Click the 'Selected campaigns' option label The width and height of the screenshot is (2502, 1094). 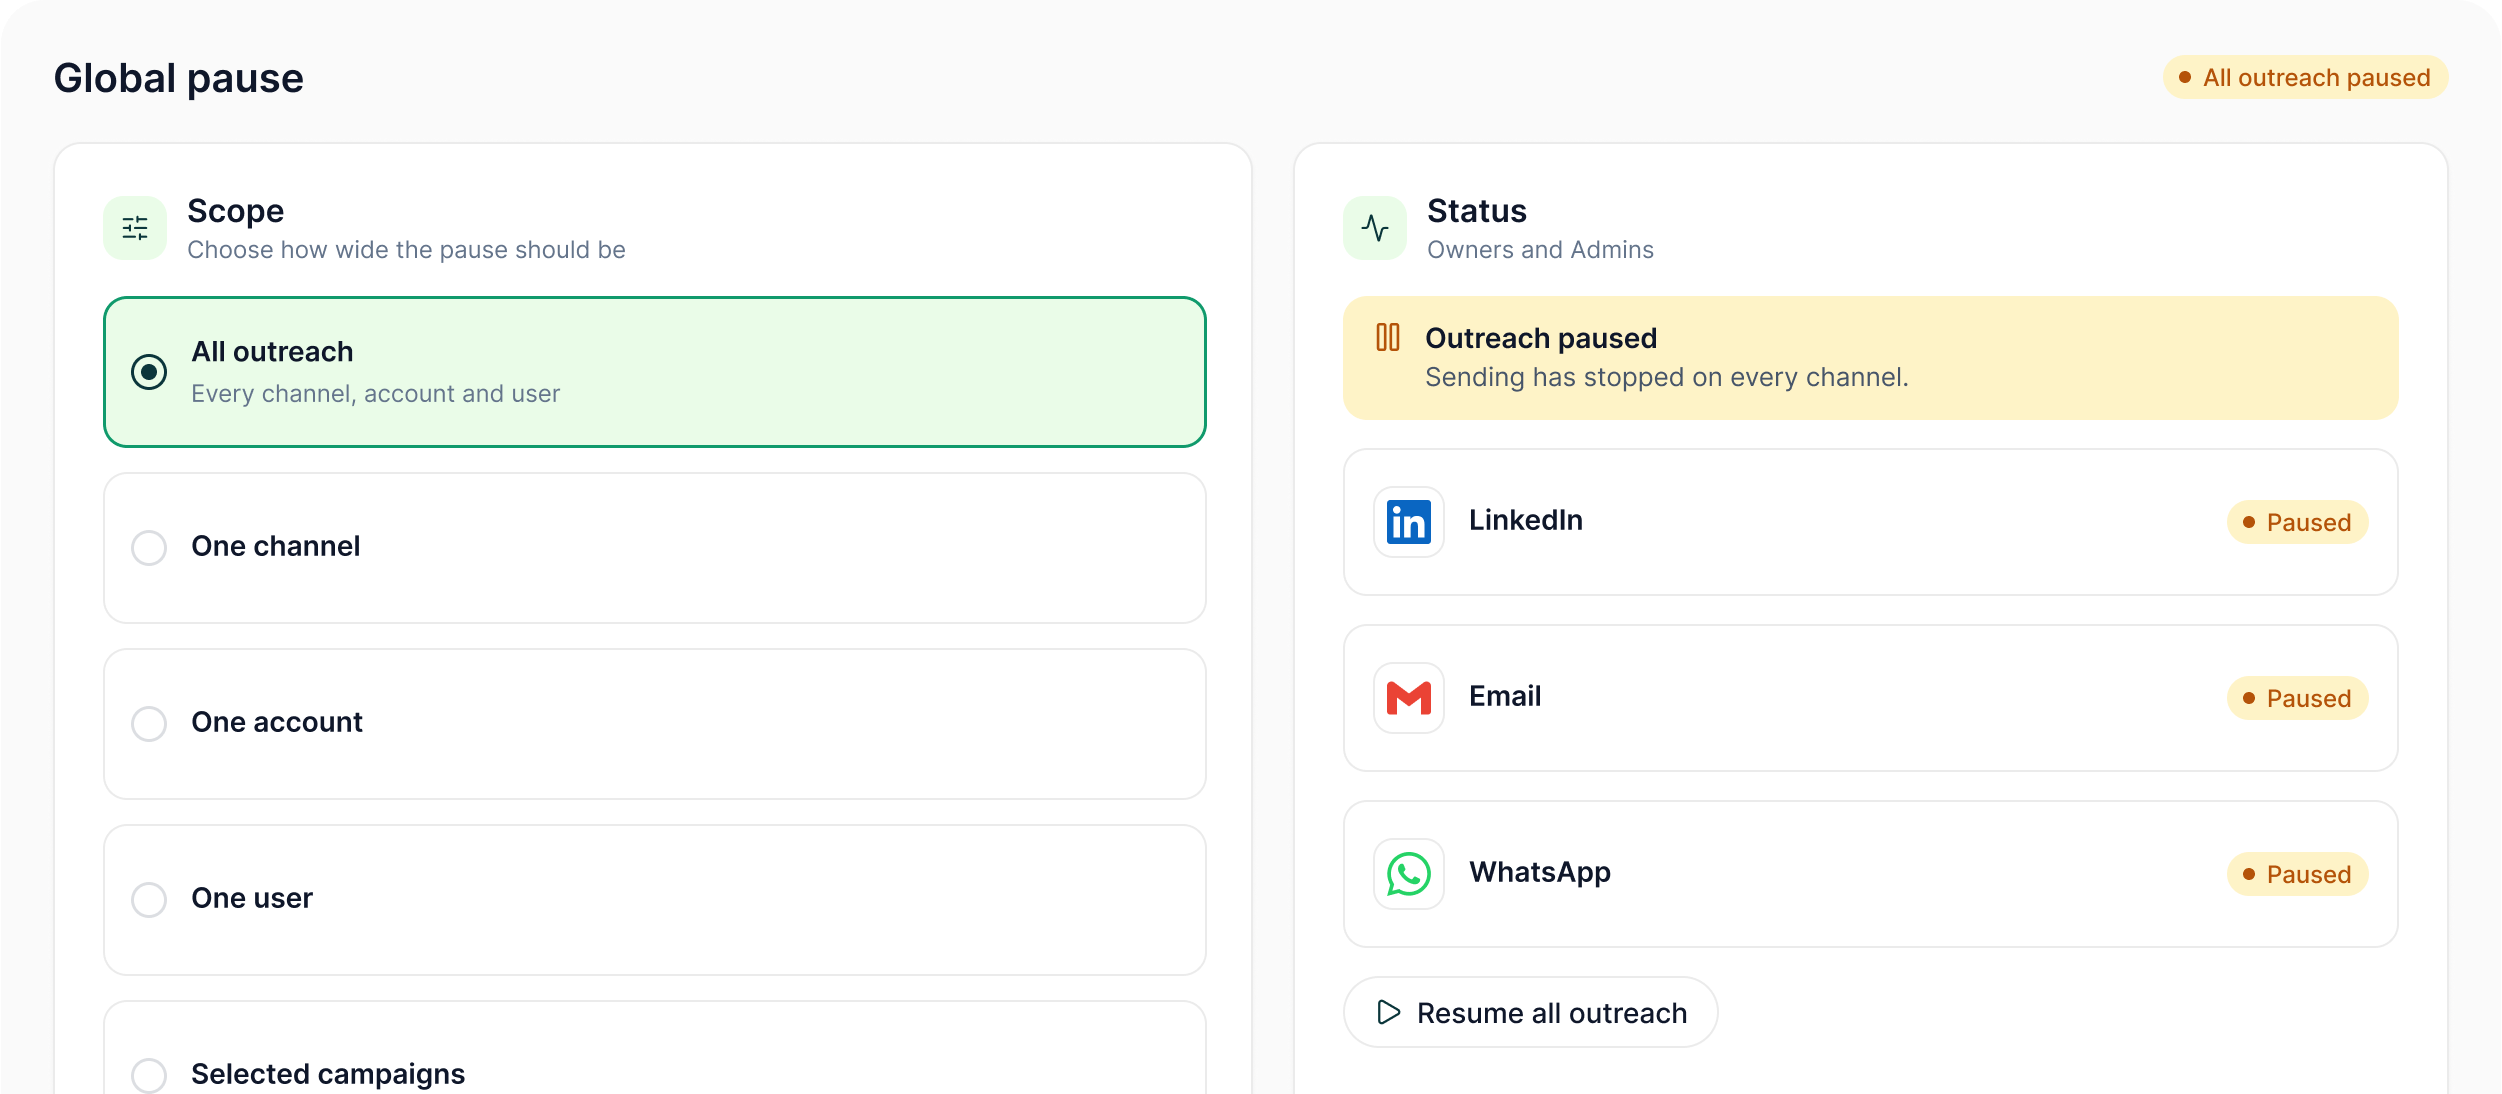[328, 1074]
